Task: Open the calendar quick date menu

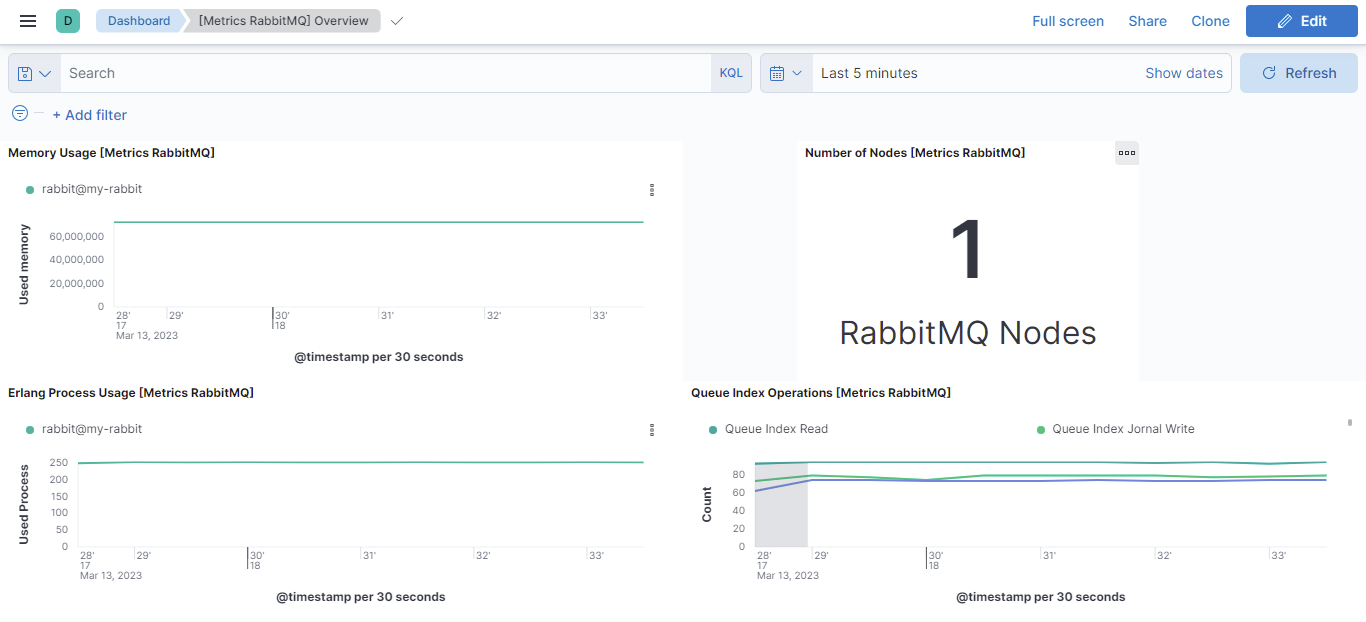Action: click(786, 73)
